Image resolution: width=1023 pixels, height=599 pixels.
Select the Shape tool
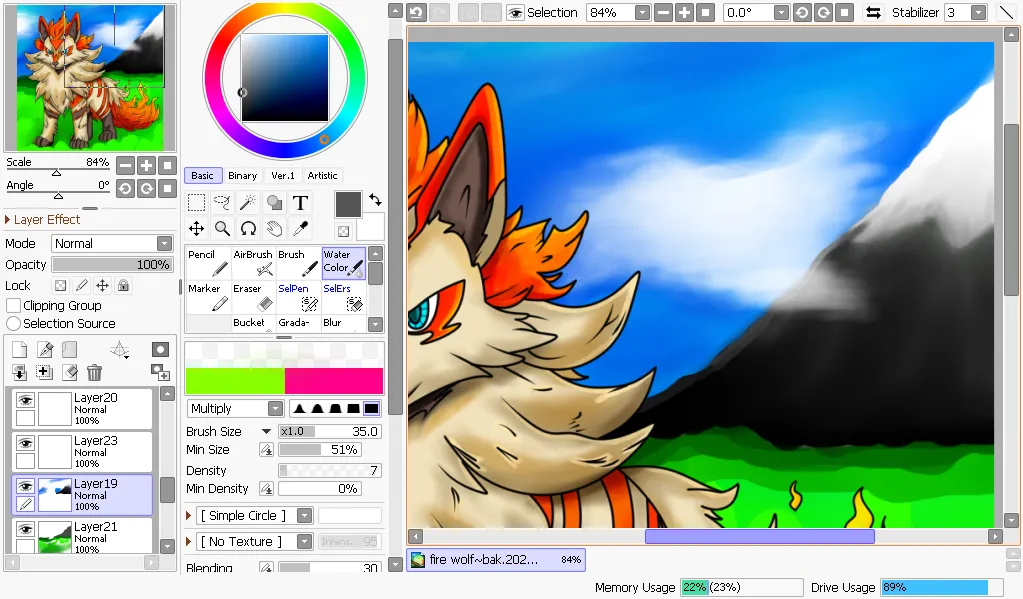275,203
